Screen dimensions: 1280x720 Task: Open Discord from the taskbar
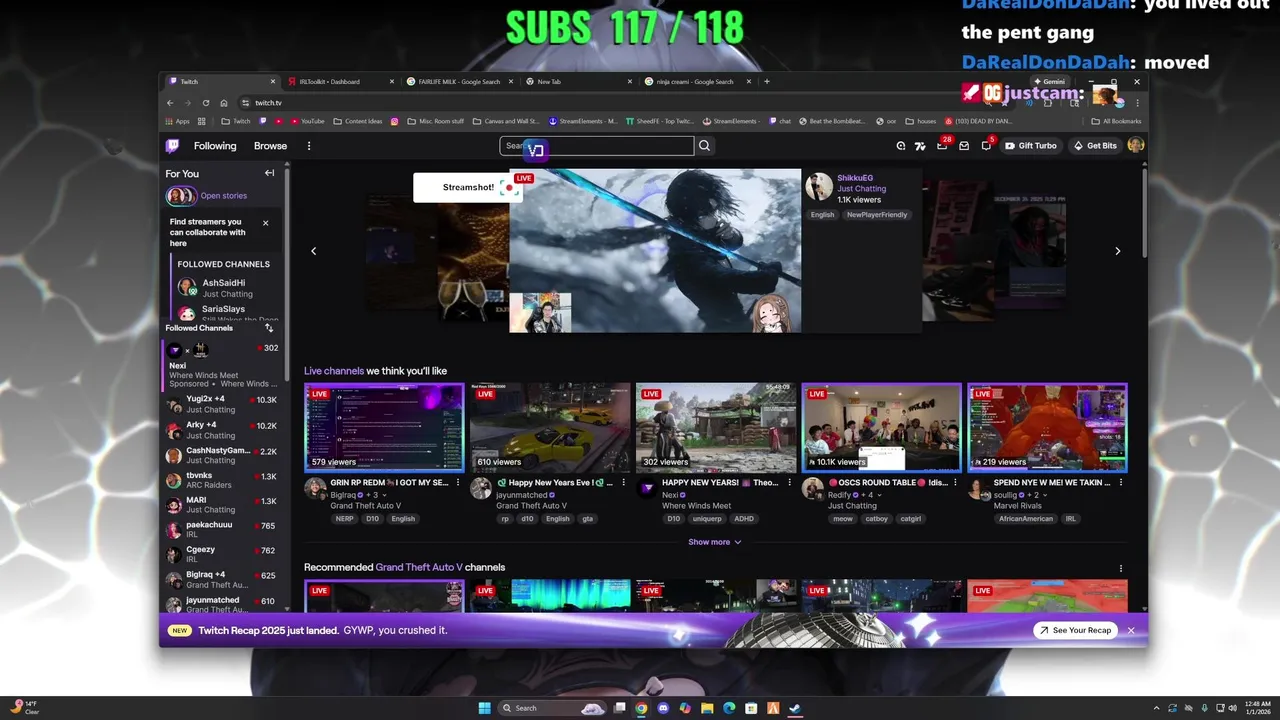(663, 708)
